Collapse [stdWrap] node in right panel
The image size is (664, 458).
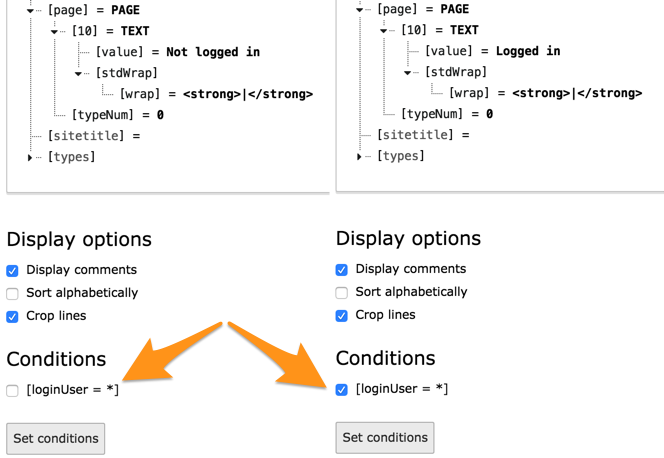click(408, 73)
